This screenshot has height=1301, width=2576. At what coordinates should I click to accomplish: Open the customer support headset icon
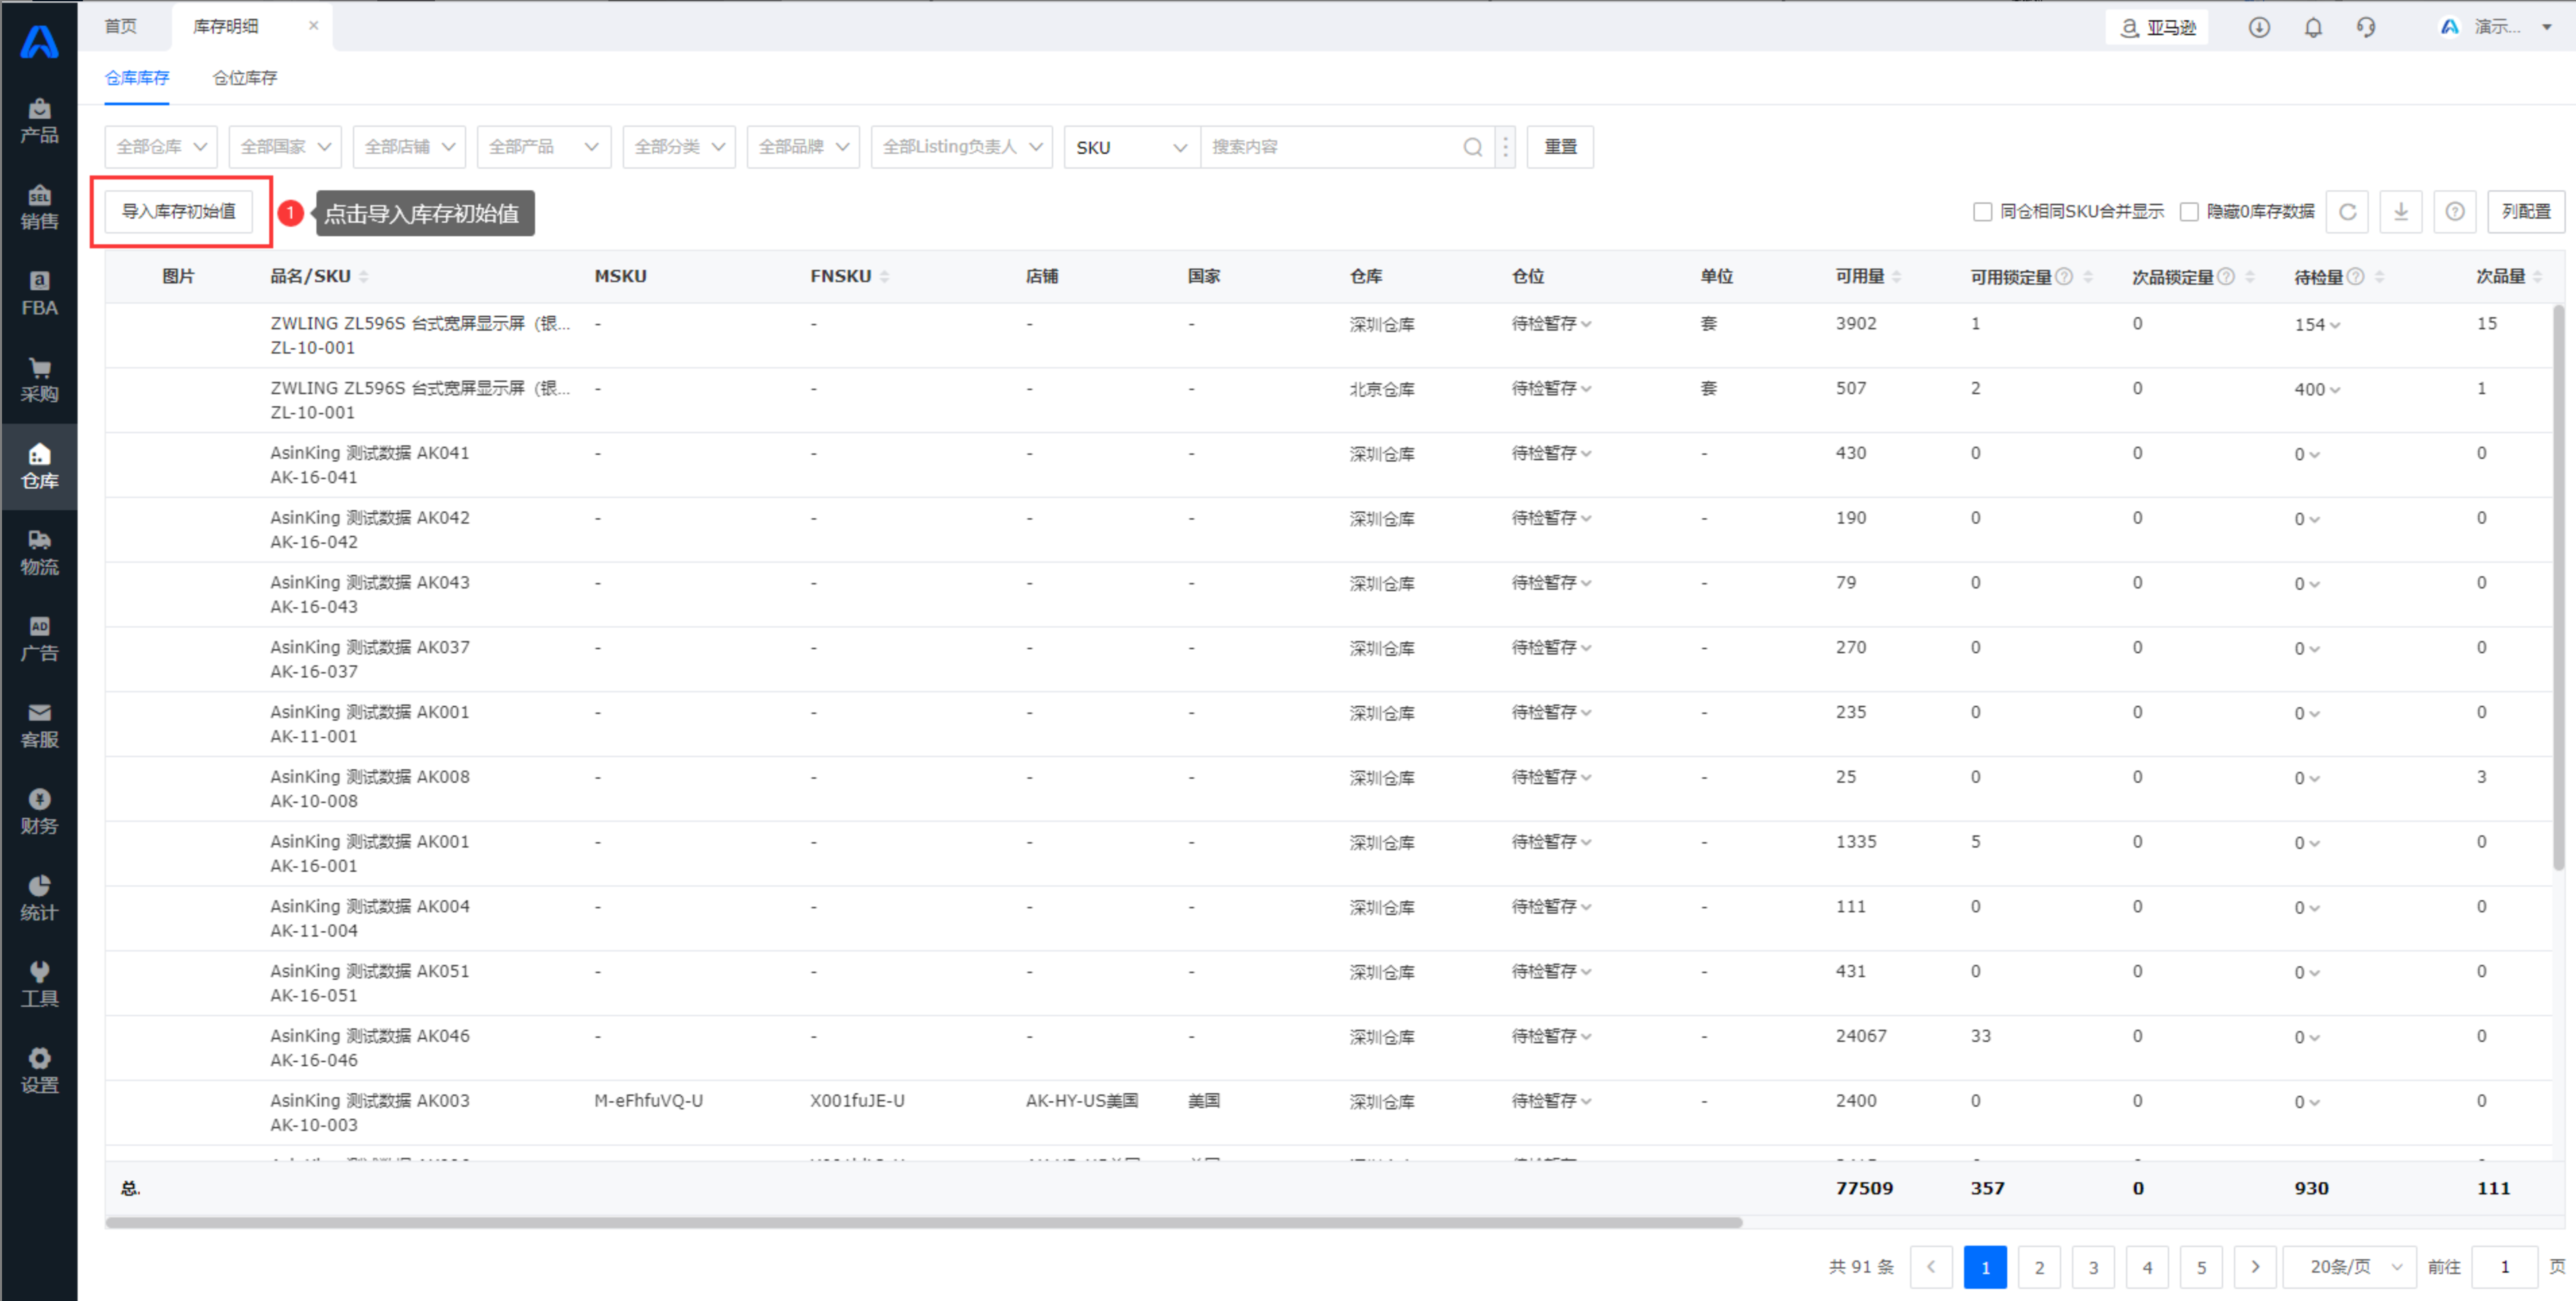[2366, 27]
